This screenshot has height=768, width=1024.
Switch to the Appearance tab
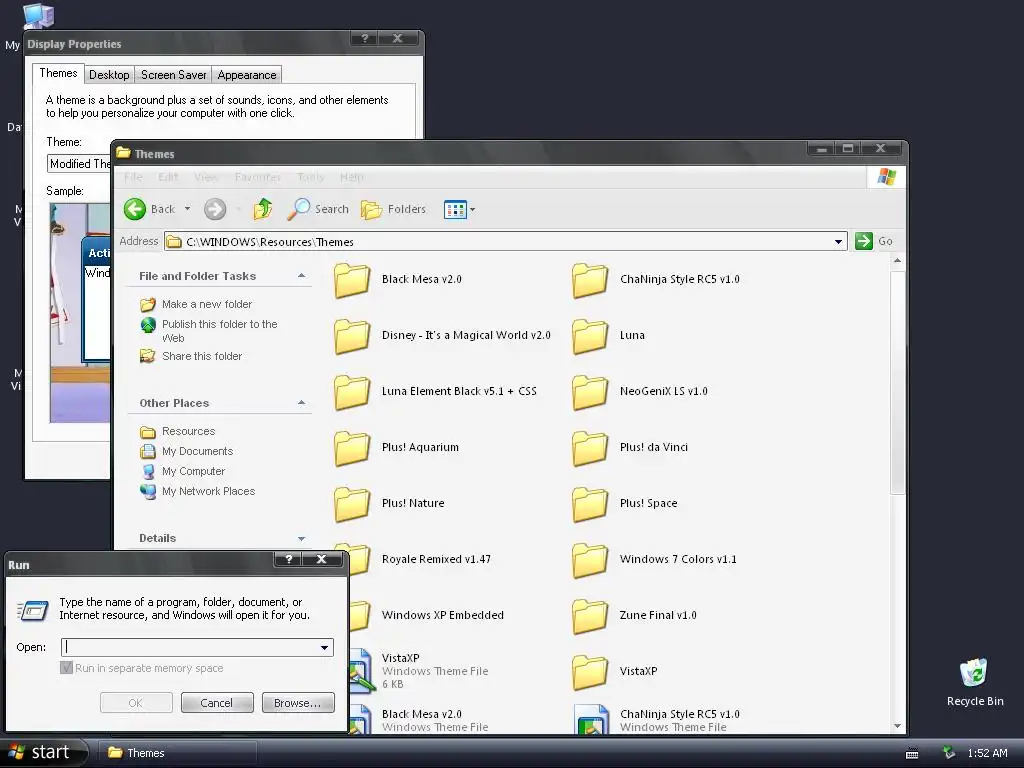[247, 75]
